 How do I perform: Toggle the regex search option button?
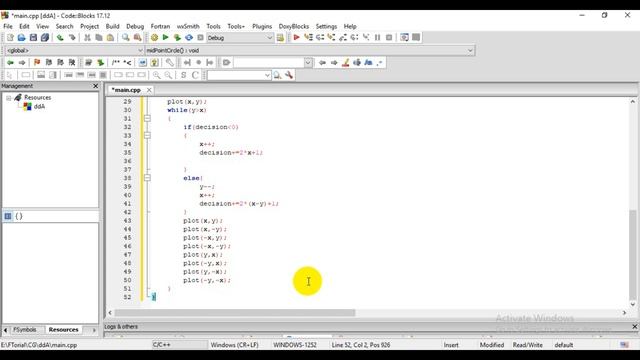[380, 62]
